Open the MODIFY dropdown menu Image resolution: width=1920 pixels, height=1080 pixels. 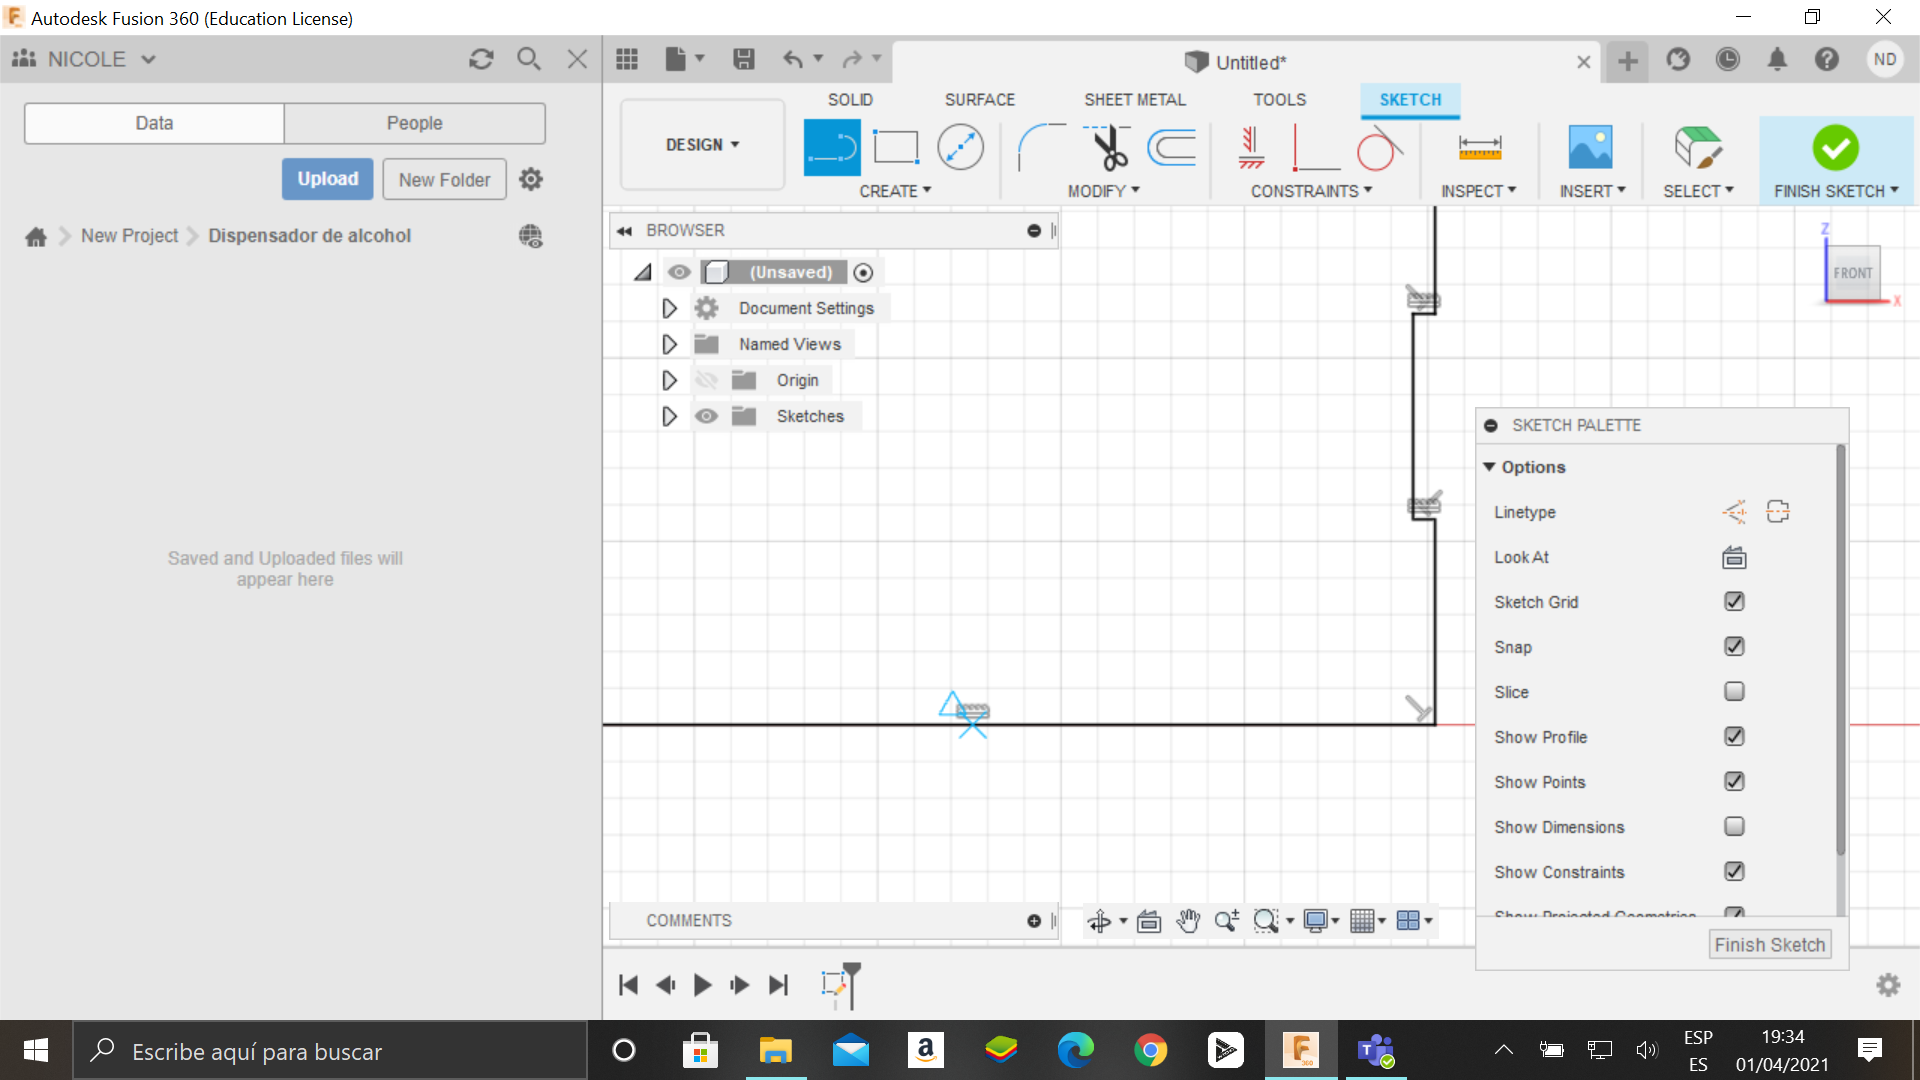(x=1104, y=191)
